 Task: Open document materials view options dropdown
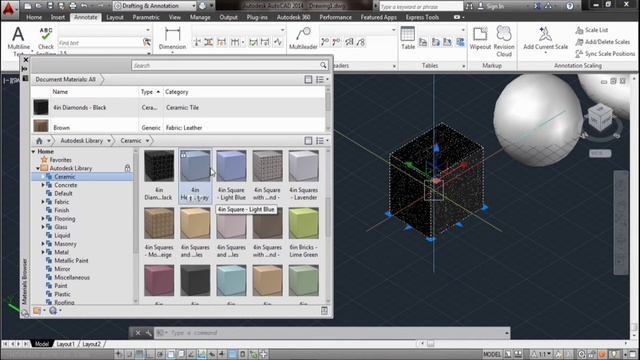click(x=322, y=80)
